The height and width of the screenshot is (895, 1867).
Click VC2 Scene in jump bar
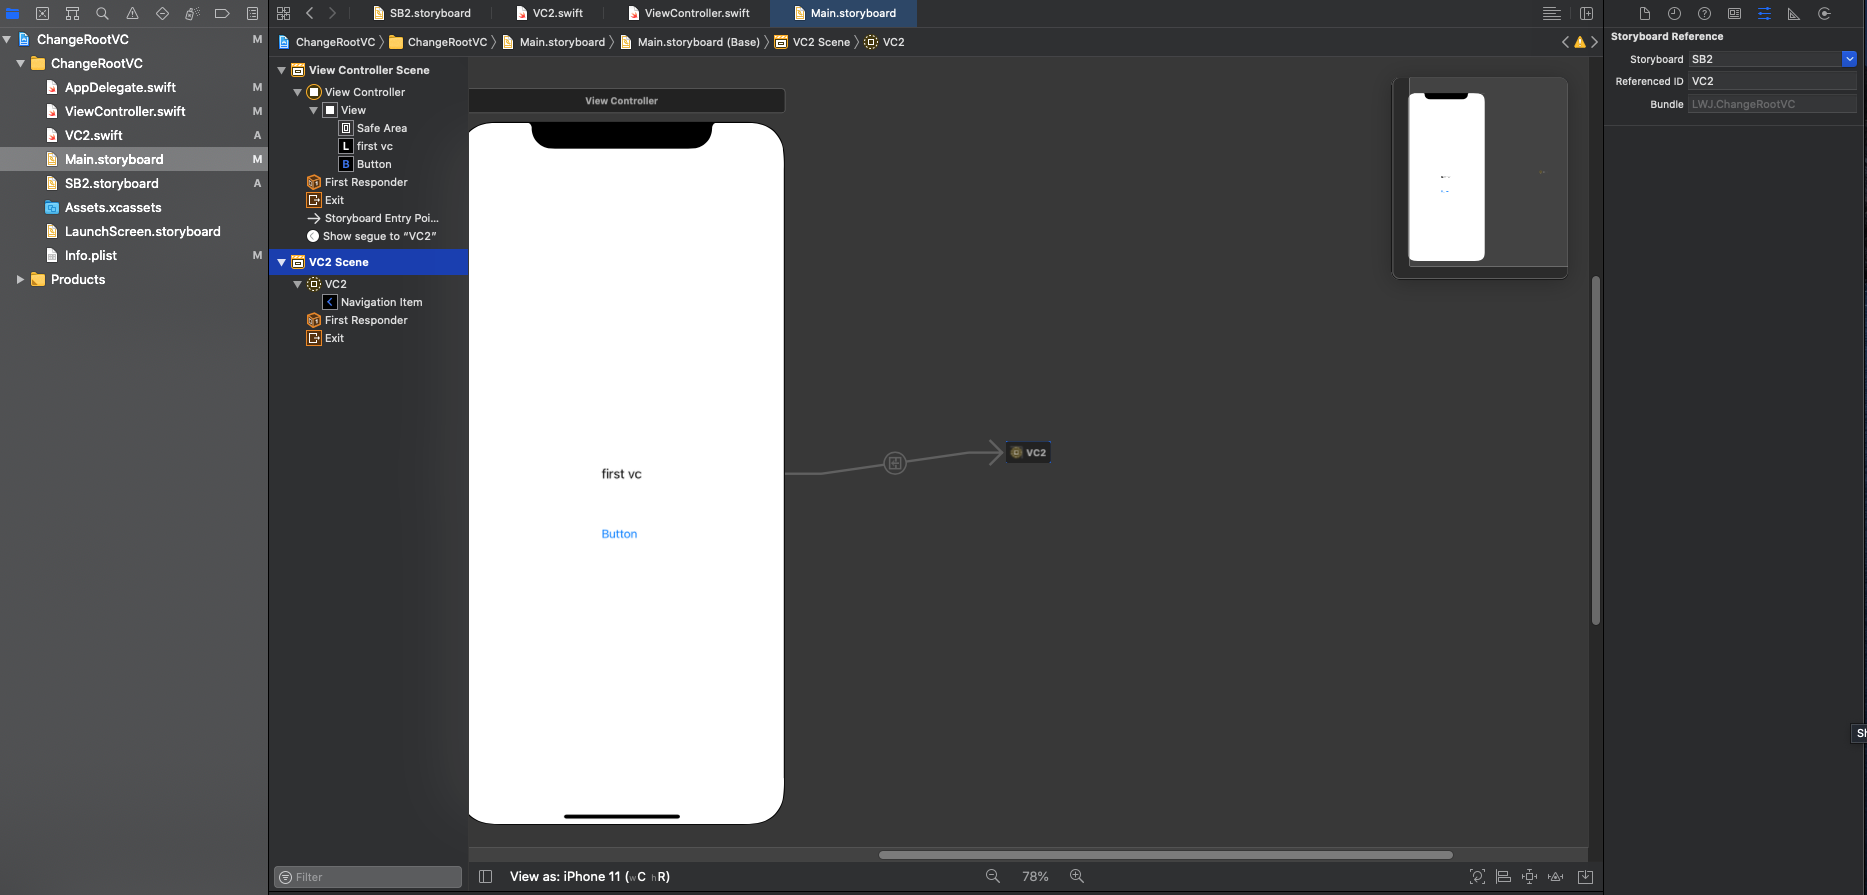[812, 42]
